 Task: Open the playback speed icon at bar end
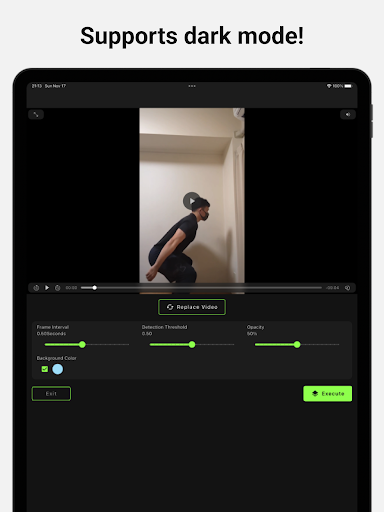[347, 288]
